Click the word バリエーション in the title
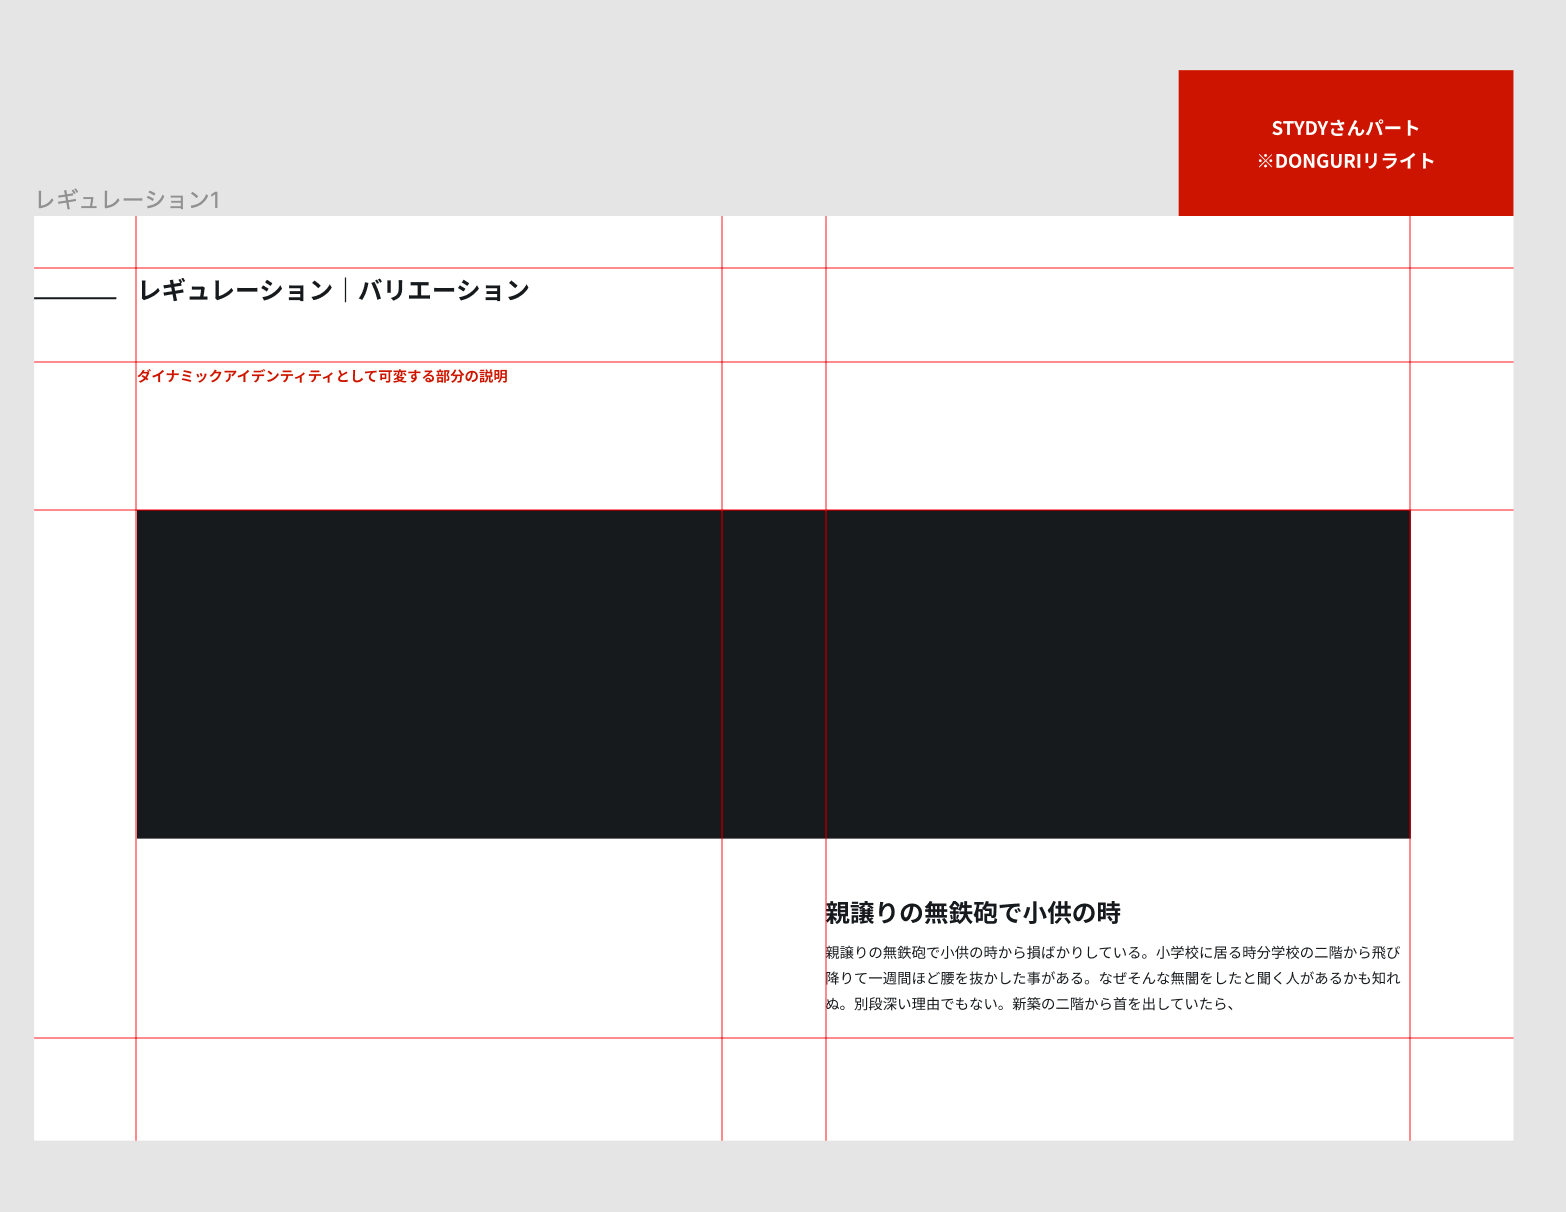This screenshot has height=1212, width=1566. 444,290
